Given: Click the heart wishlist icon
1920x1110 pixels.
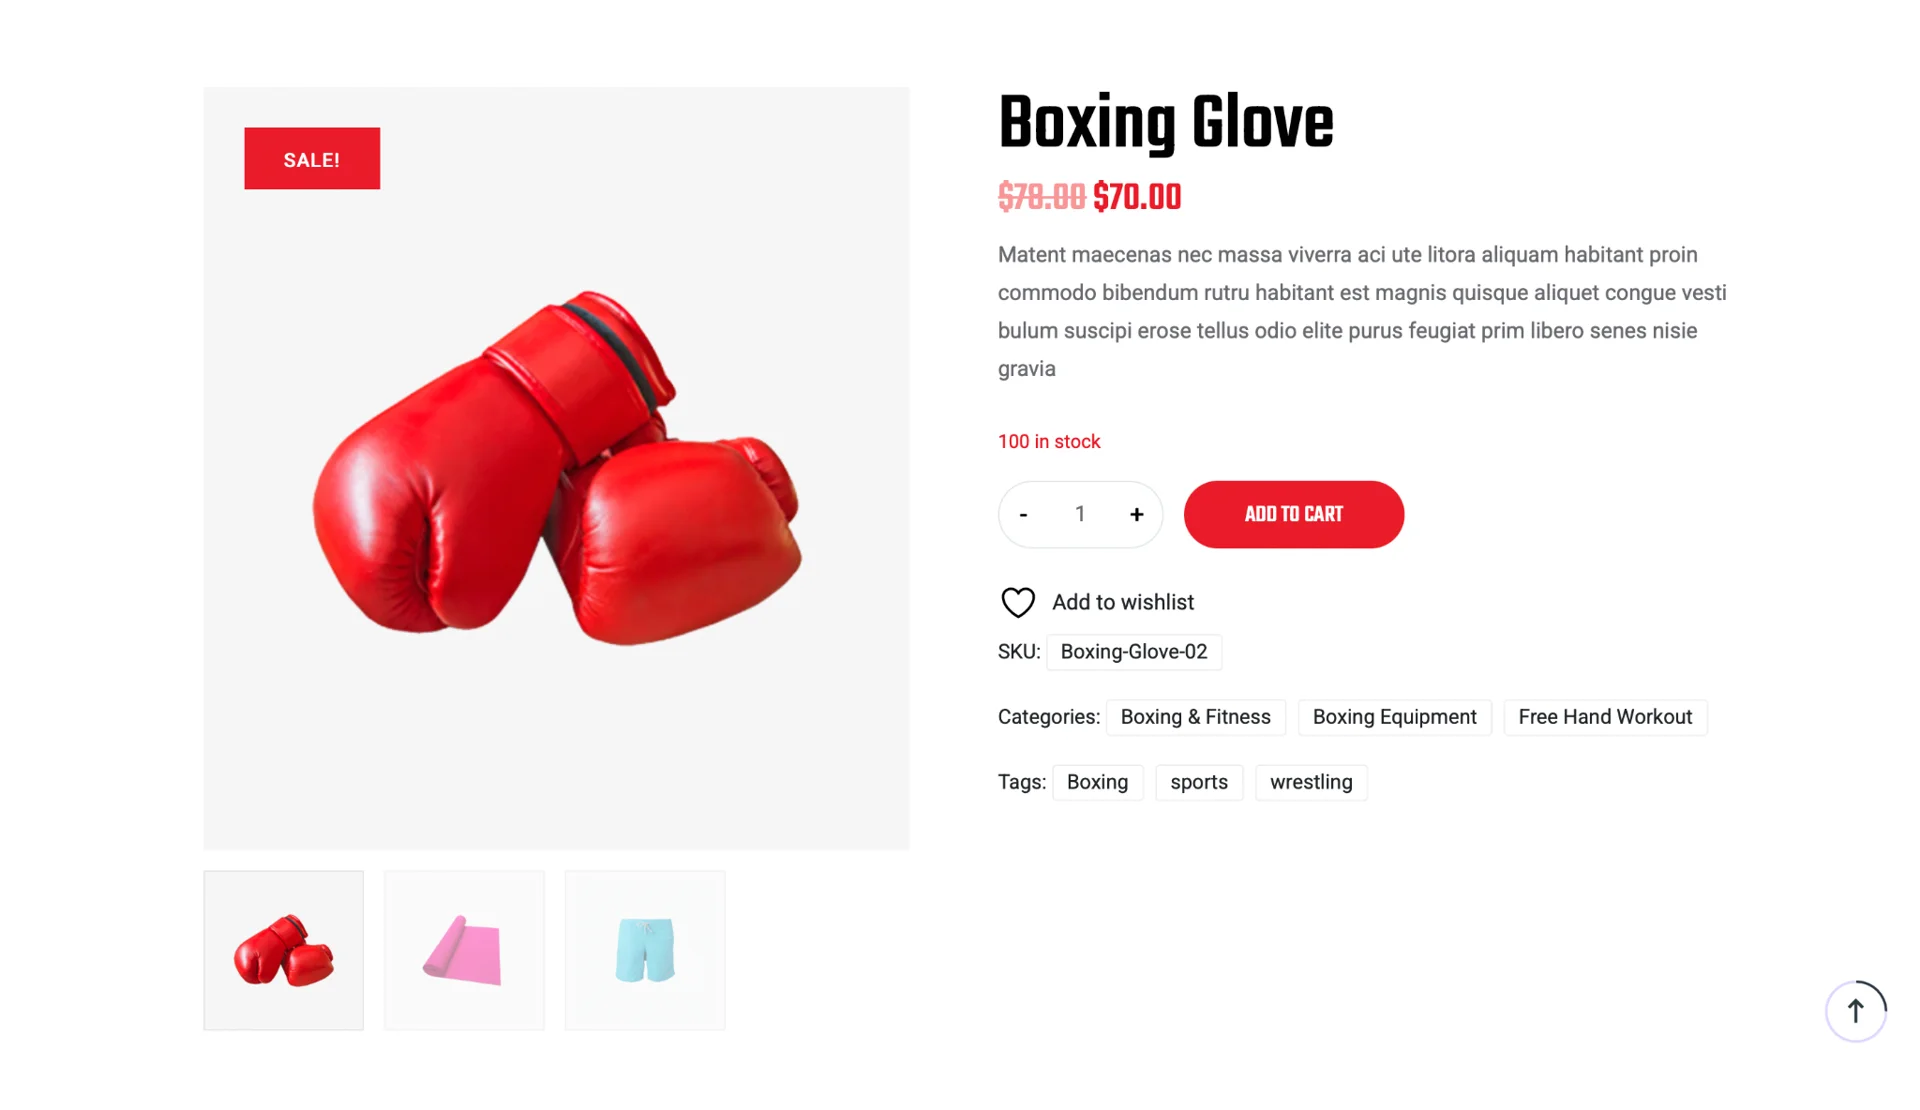Looking at the screenshot, I should tap(1018, 602).
